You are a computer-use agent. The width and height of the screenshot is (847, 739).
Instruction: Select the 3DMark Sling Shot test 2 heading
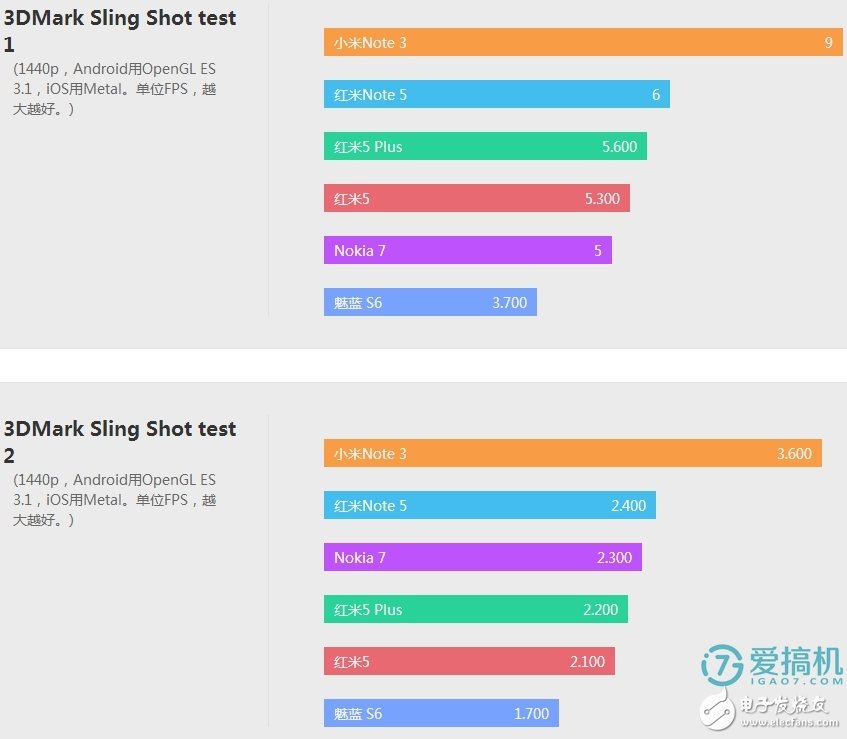tap(120, 441)
